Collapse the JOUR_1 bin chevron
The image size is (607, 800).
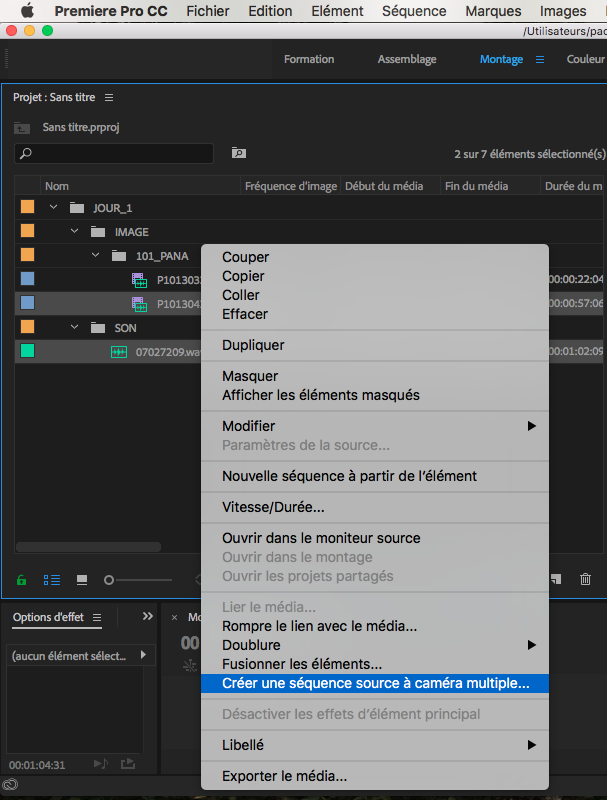tap(54, 207)
